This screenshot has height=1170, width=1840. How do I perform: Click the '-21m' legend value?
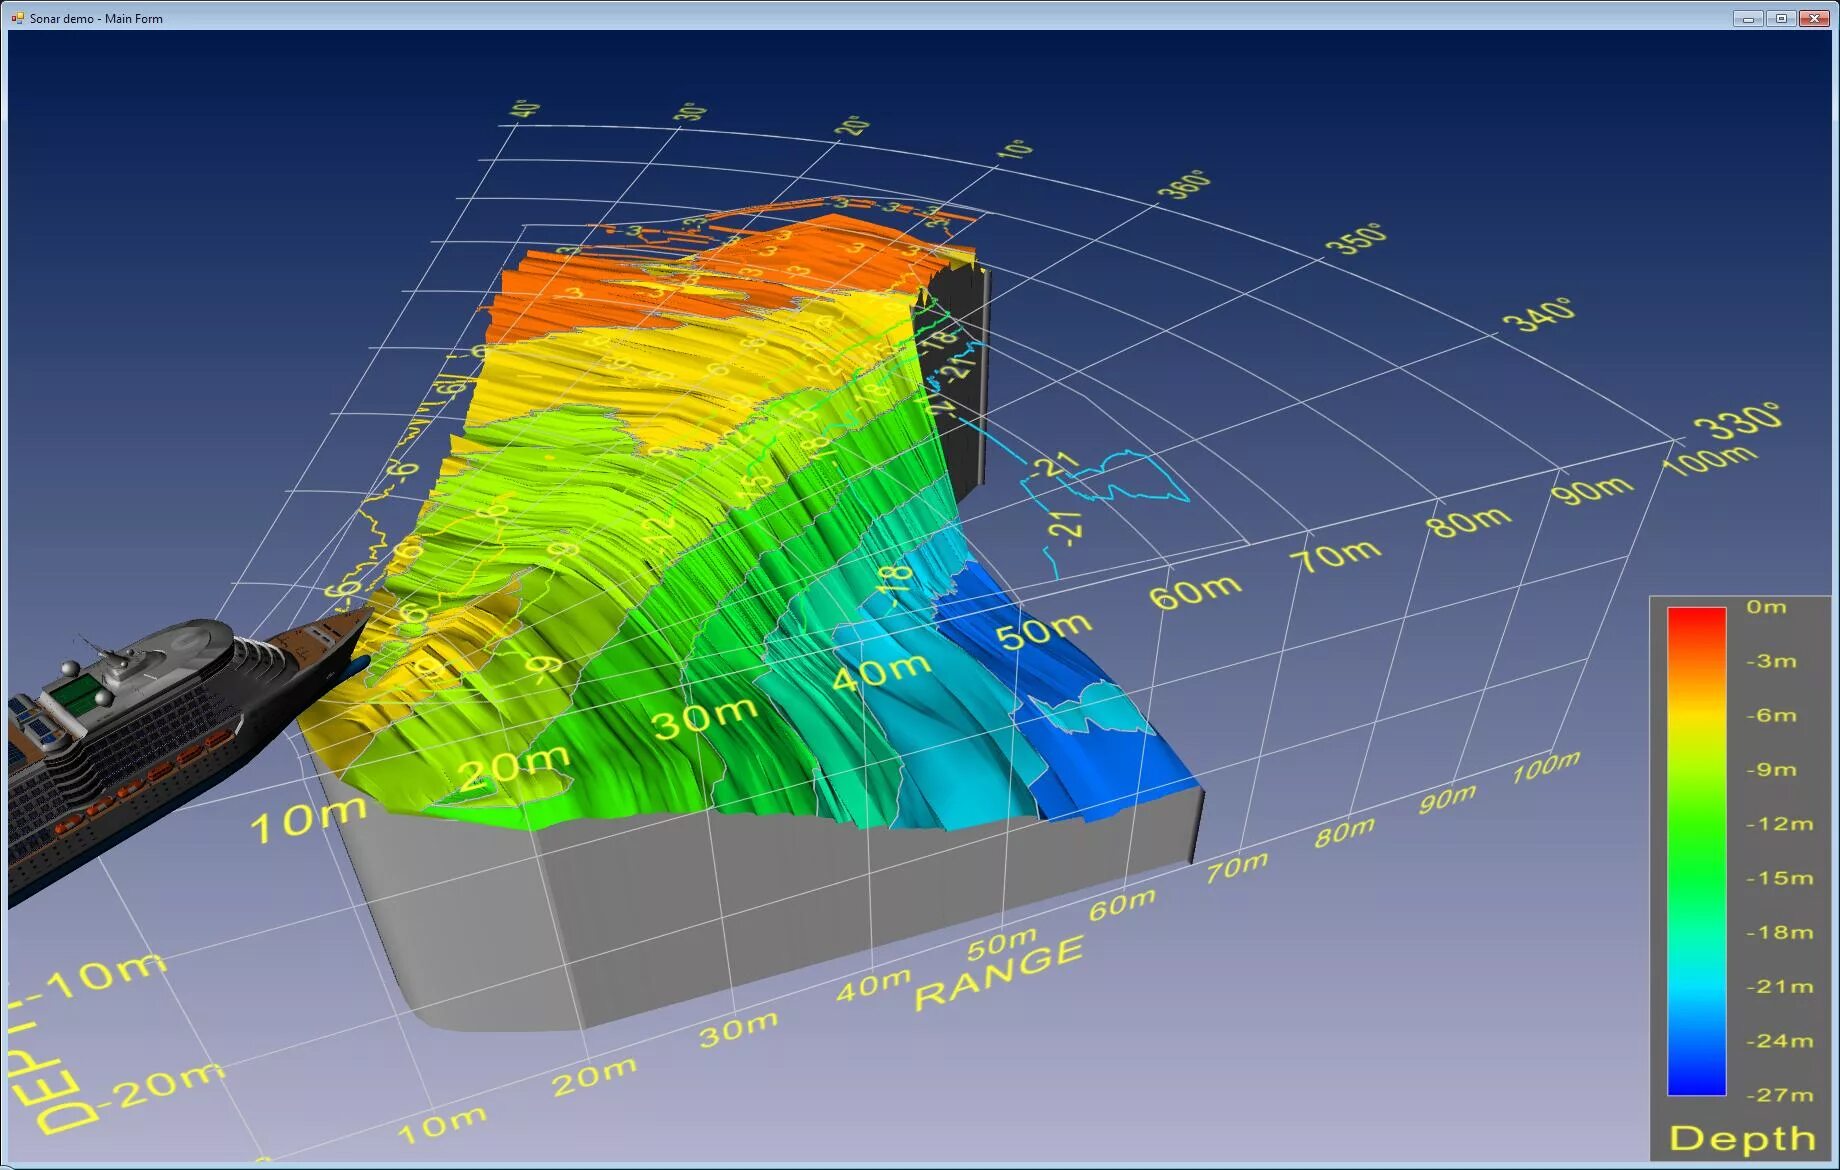1779,986
